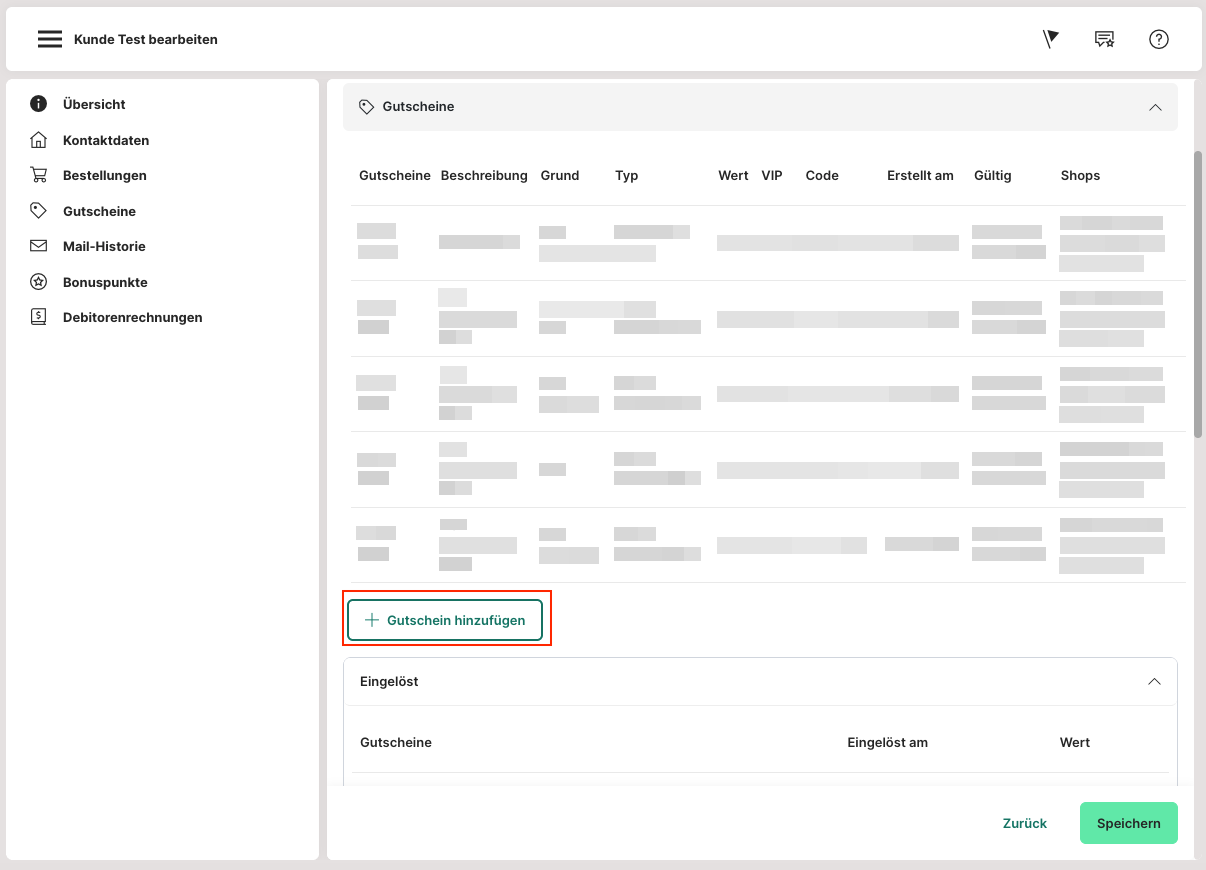Click the flag icon in header

(1050, 39)
